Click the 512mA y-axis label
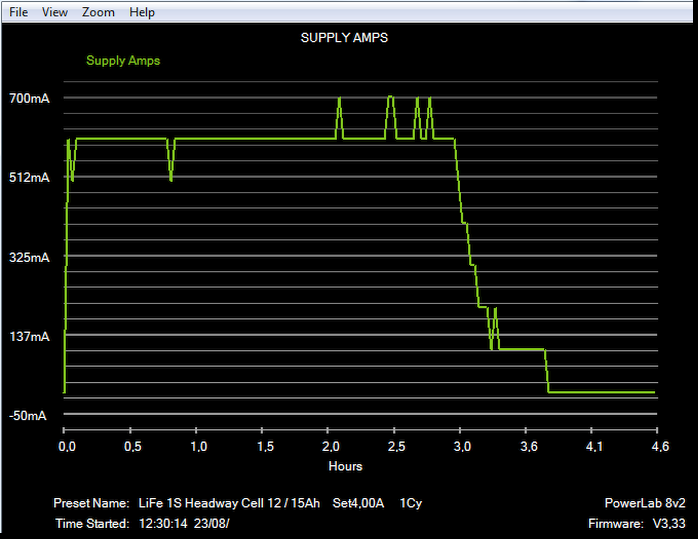Viewport: 698px width, 539px height. tap(29, 178)
